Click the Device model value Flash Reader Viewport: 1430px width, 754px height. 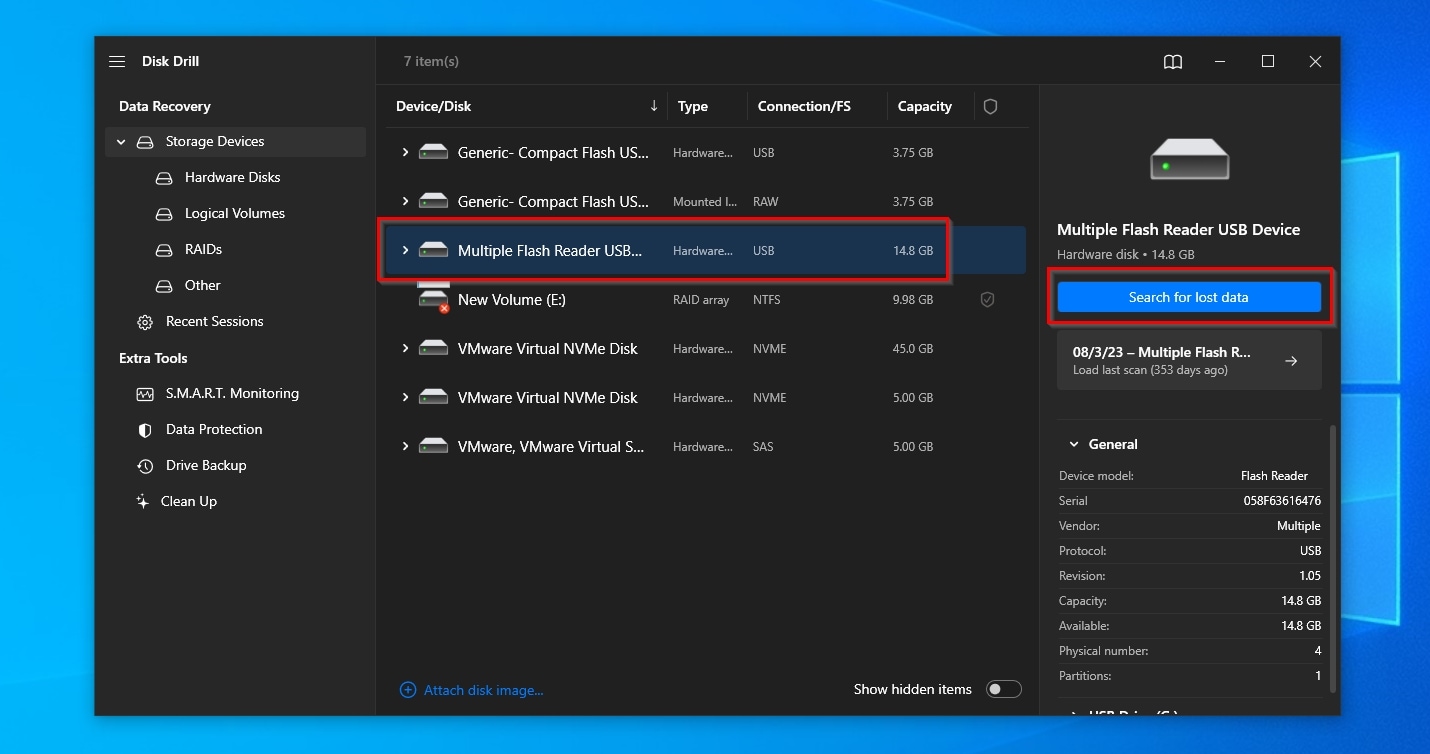click(1274, 476)
